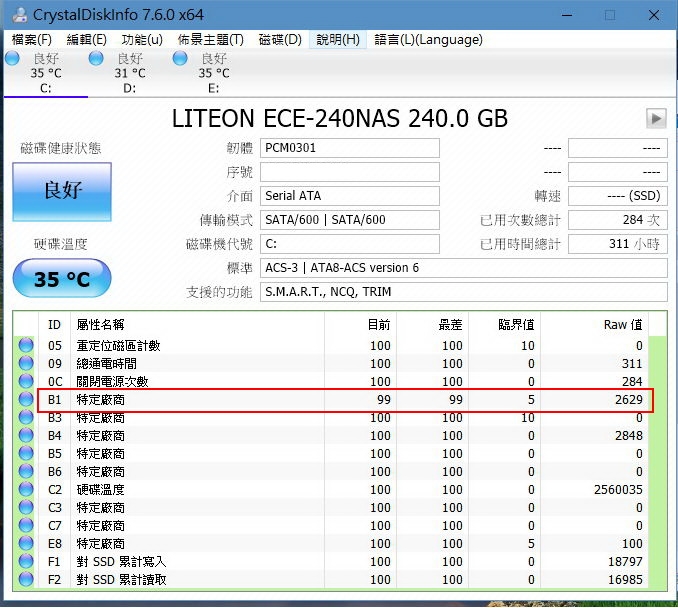Viewport: 678px width, 608px height.
Task: Click status icon of row 0C 關閉電源次數
Action: coord(26,381)
